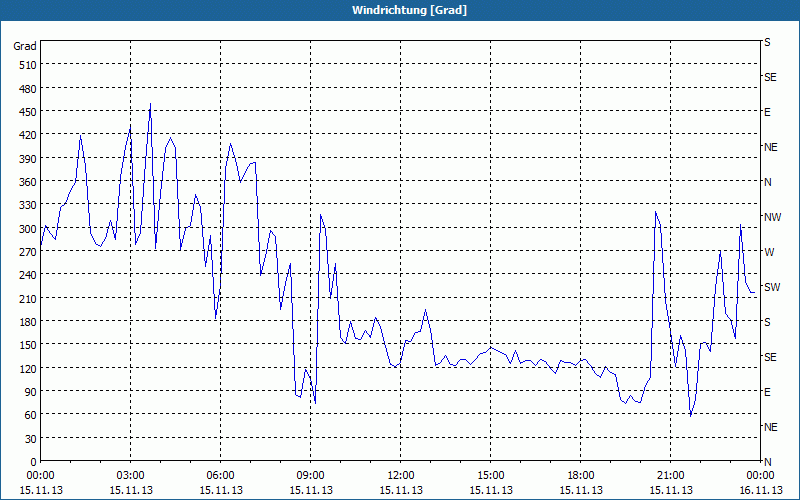Click the 21:00 time axis label
The height and width of the screenshot is (500, 800).
coord(670,476)
